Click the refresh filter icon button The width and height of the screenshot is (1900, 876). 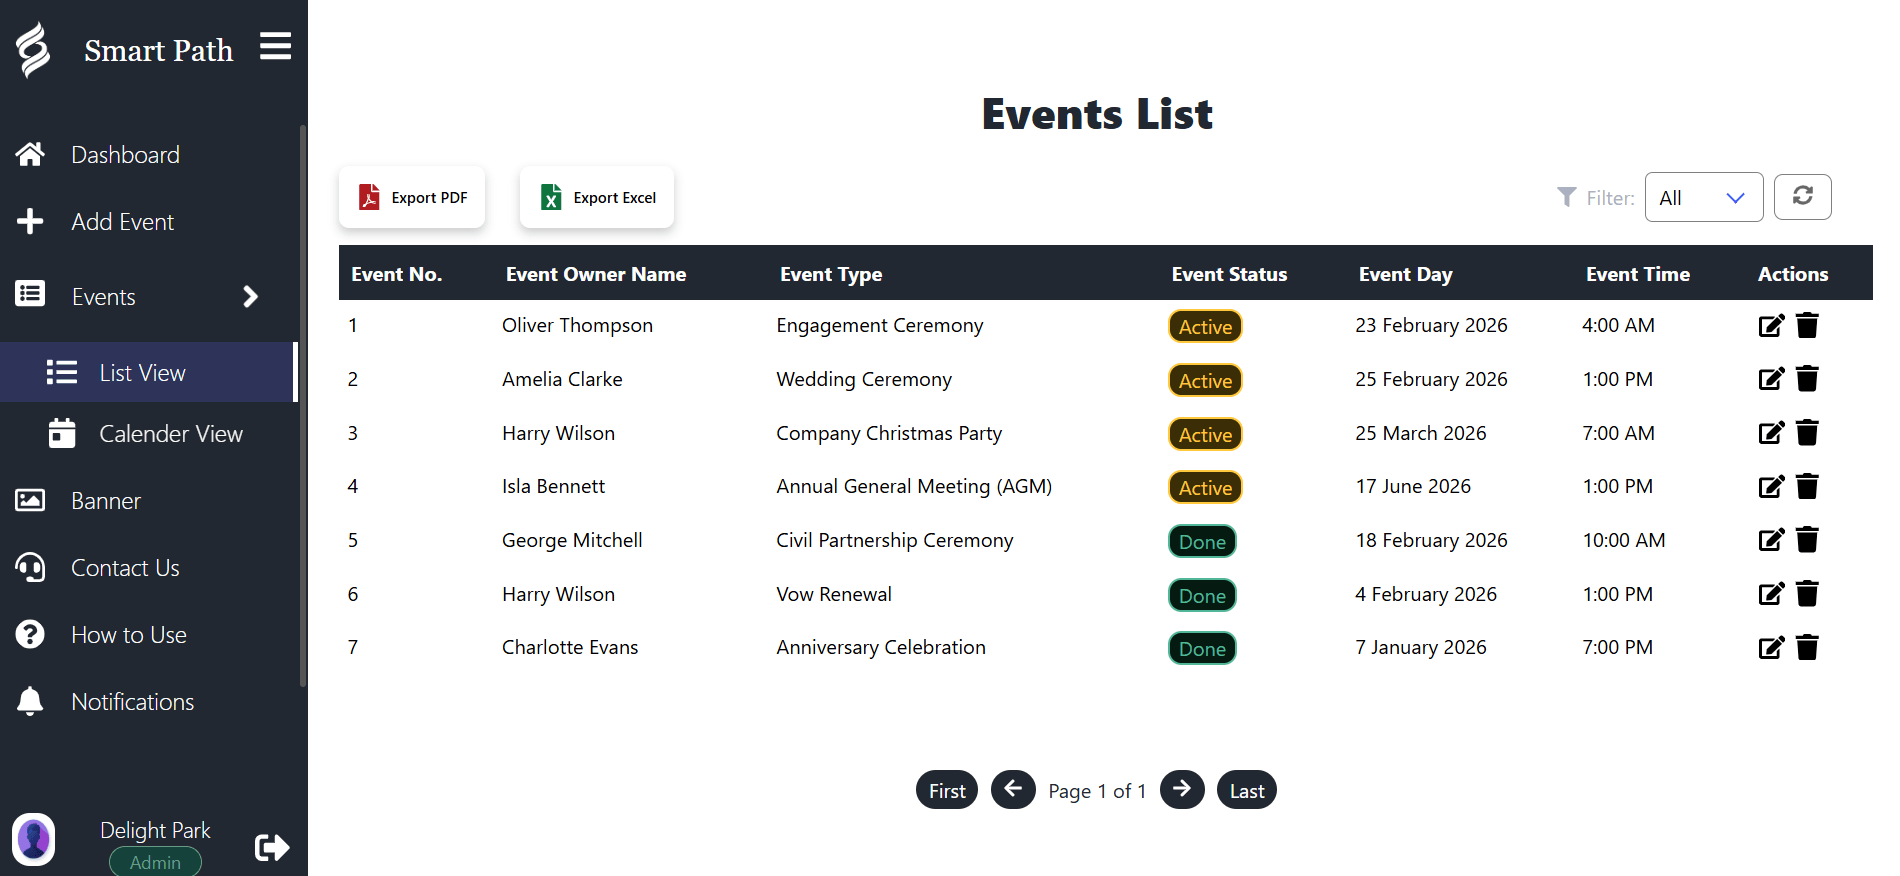coord(1802,197)
